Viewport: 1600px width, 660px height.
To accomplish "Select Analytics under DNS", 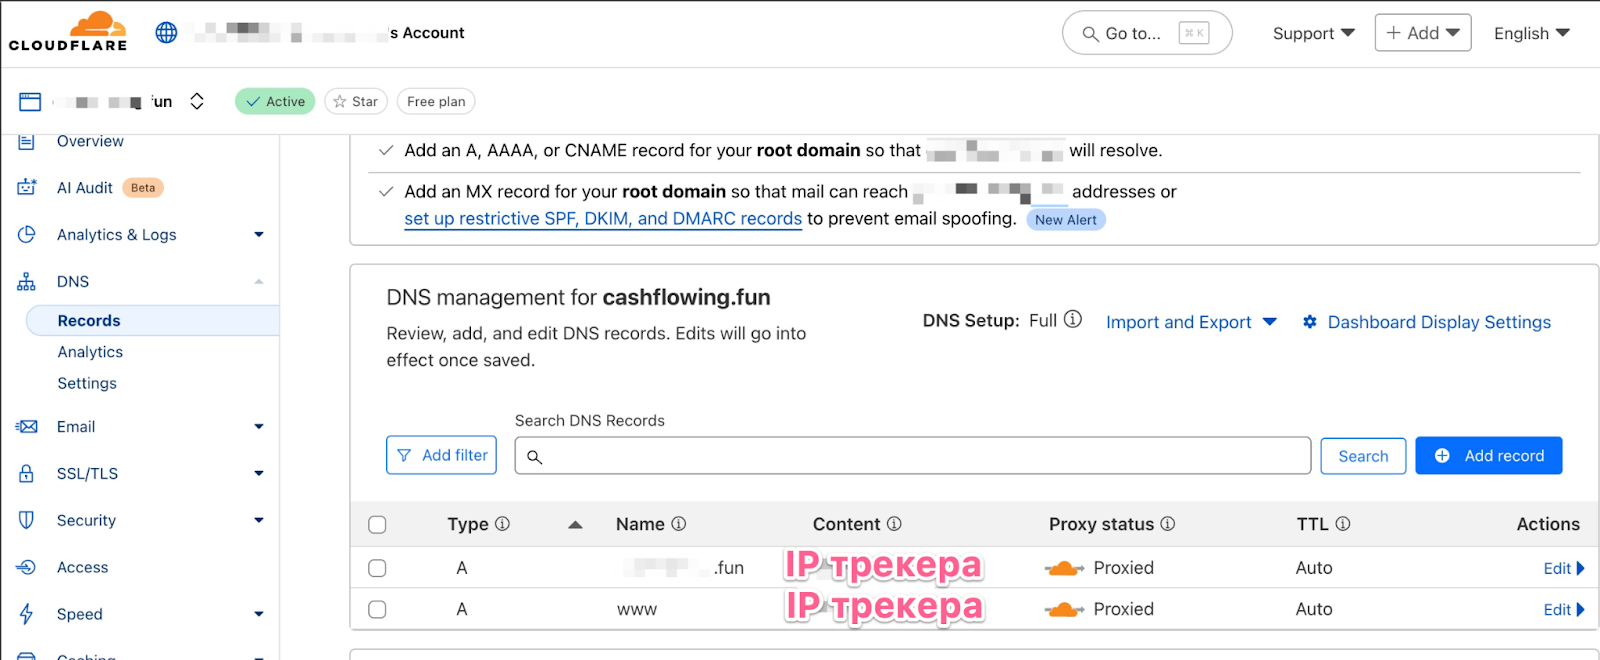I will click(x=90, y=352).
